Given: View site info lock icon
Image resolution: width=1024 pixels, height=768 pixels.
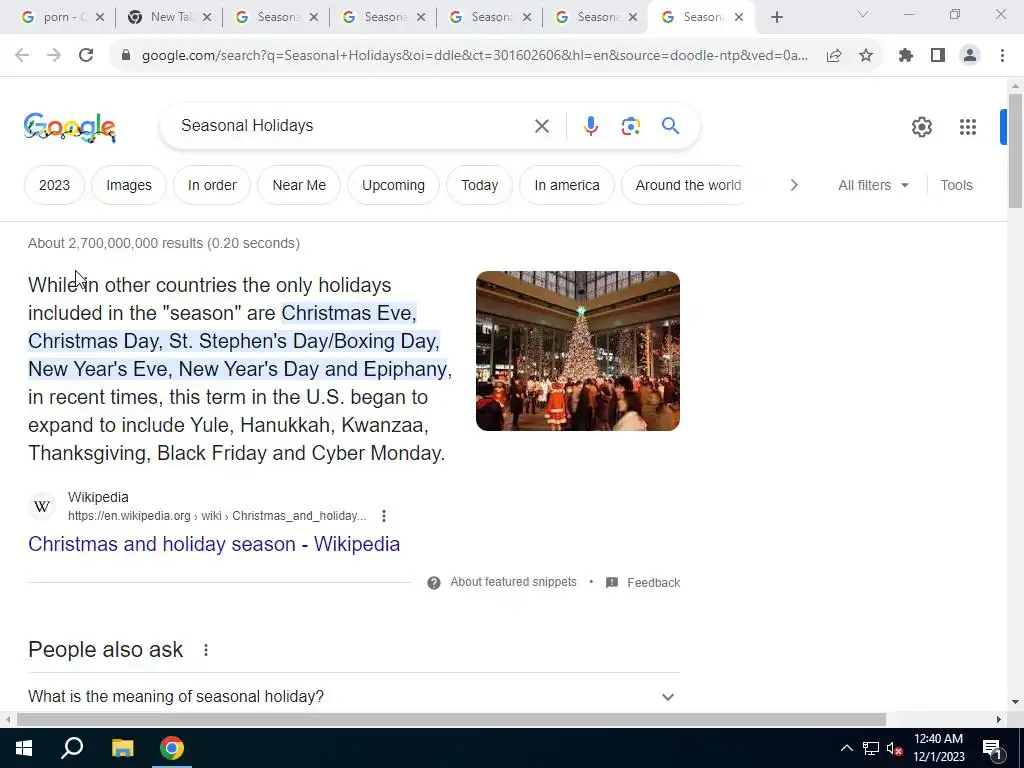Looking at the screenshot, I should coord(126,56).
